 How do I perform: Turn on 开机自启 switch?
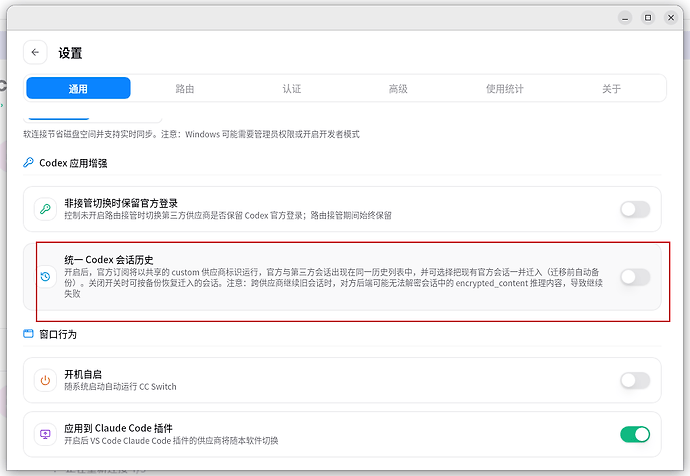pos(635,380)
